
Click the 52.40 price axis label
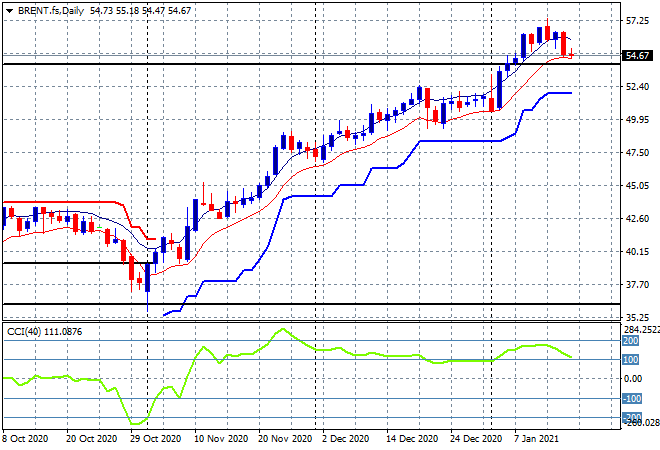(x=637, y=87)
